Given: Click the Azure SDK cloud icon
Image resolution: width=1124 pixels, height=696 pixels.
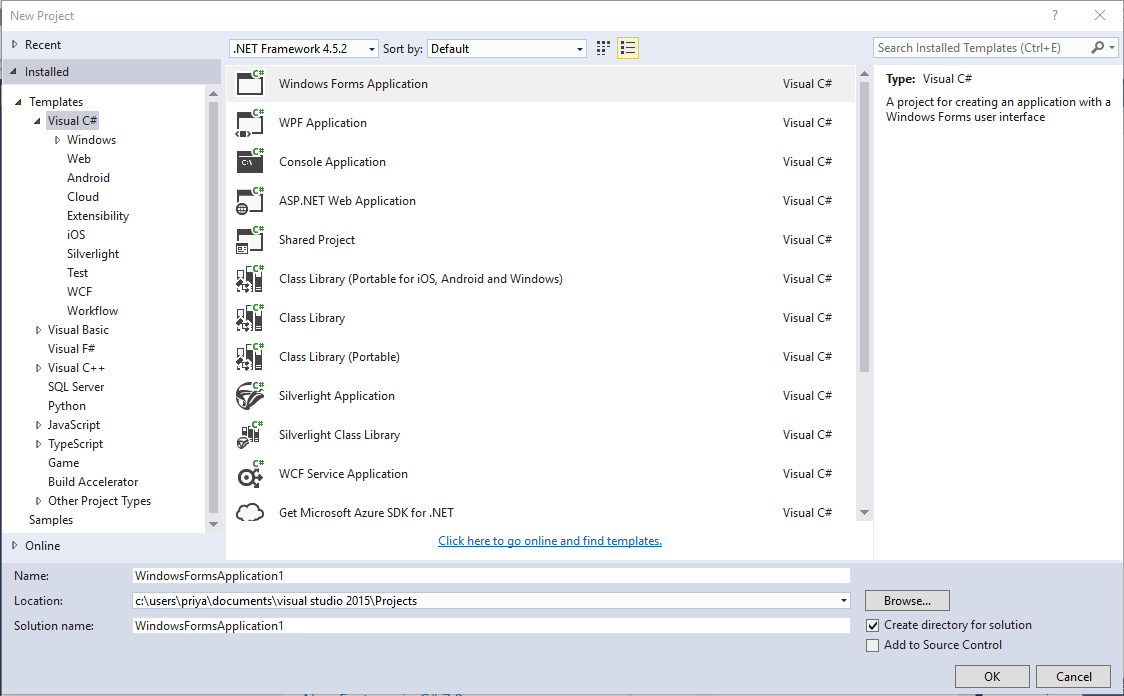Looking at the screenshot, I should tap(250, 513).
